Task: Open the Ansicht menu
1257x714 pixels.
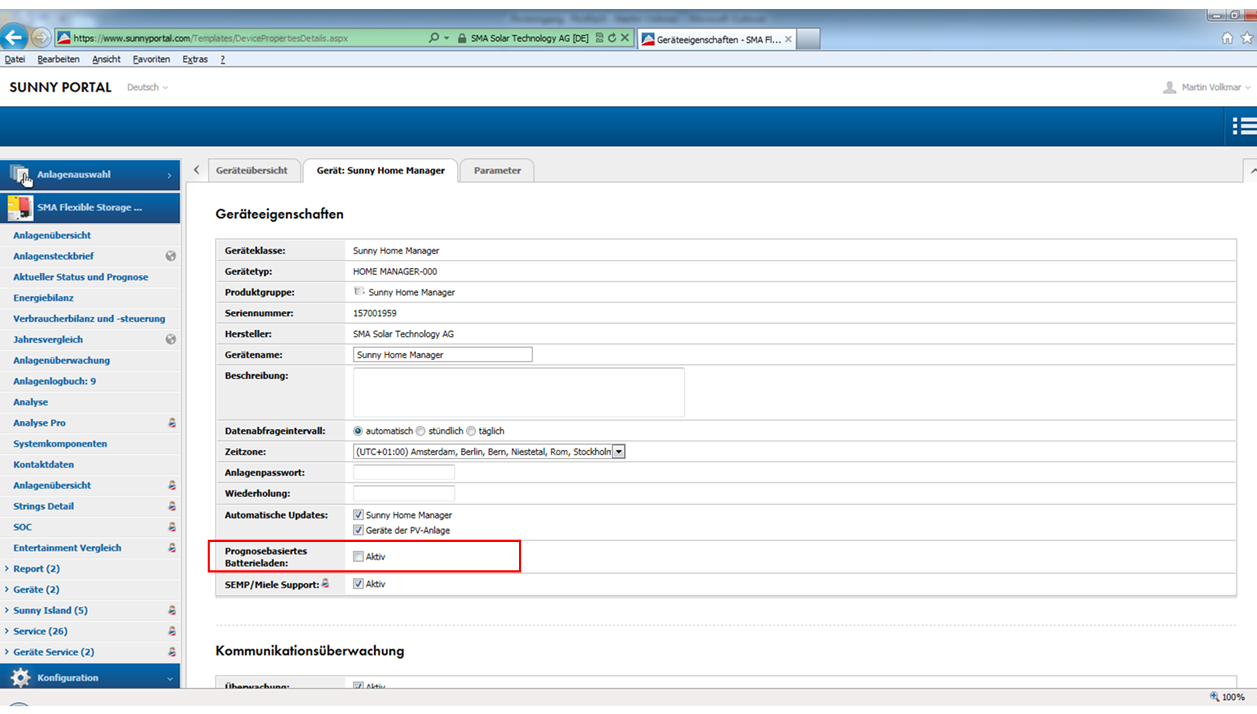Action: [x=106, y=60]
